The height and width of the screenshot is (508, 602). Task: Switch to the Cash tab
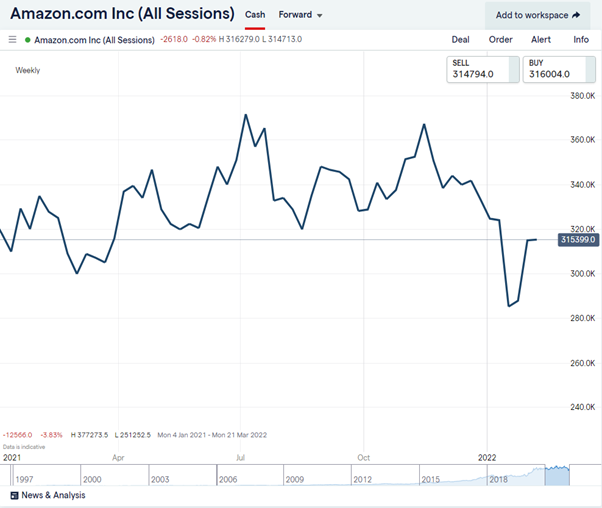coord(255,15)
